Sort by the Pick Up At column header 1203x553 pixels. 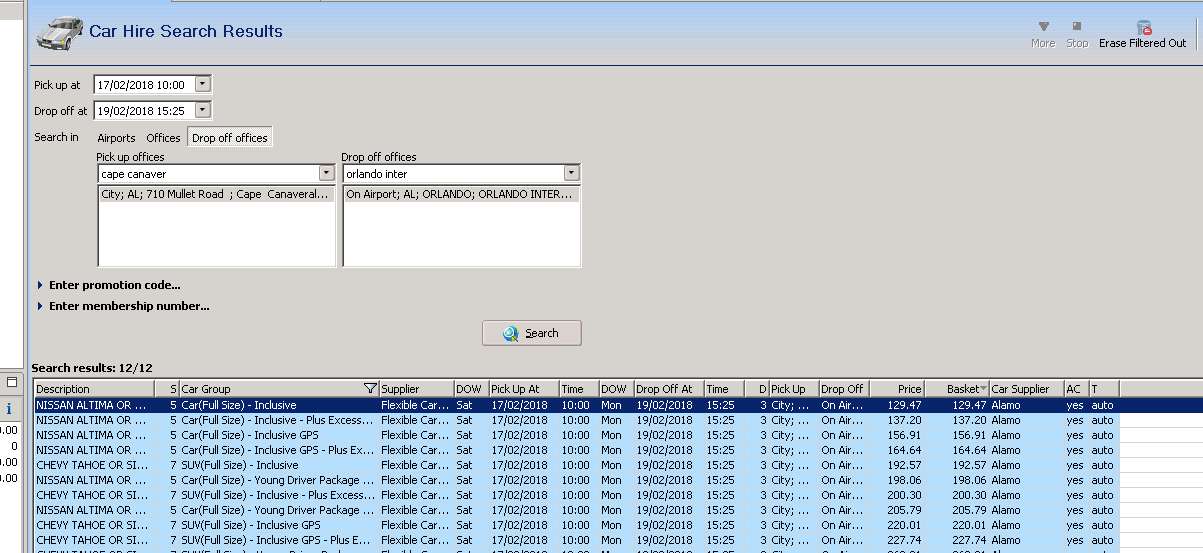click(523, 389)
